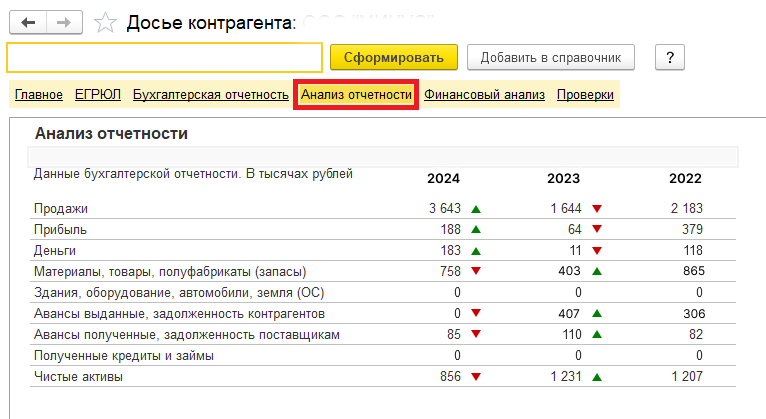Add page to favorites with star icon
Screen dimensions: 766x419
point(103,21)
